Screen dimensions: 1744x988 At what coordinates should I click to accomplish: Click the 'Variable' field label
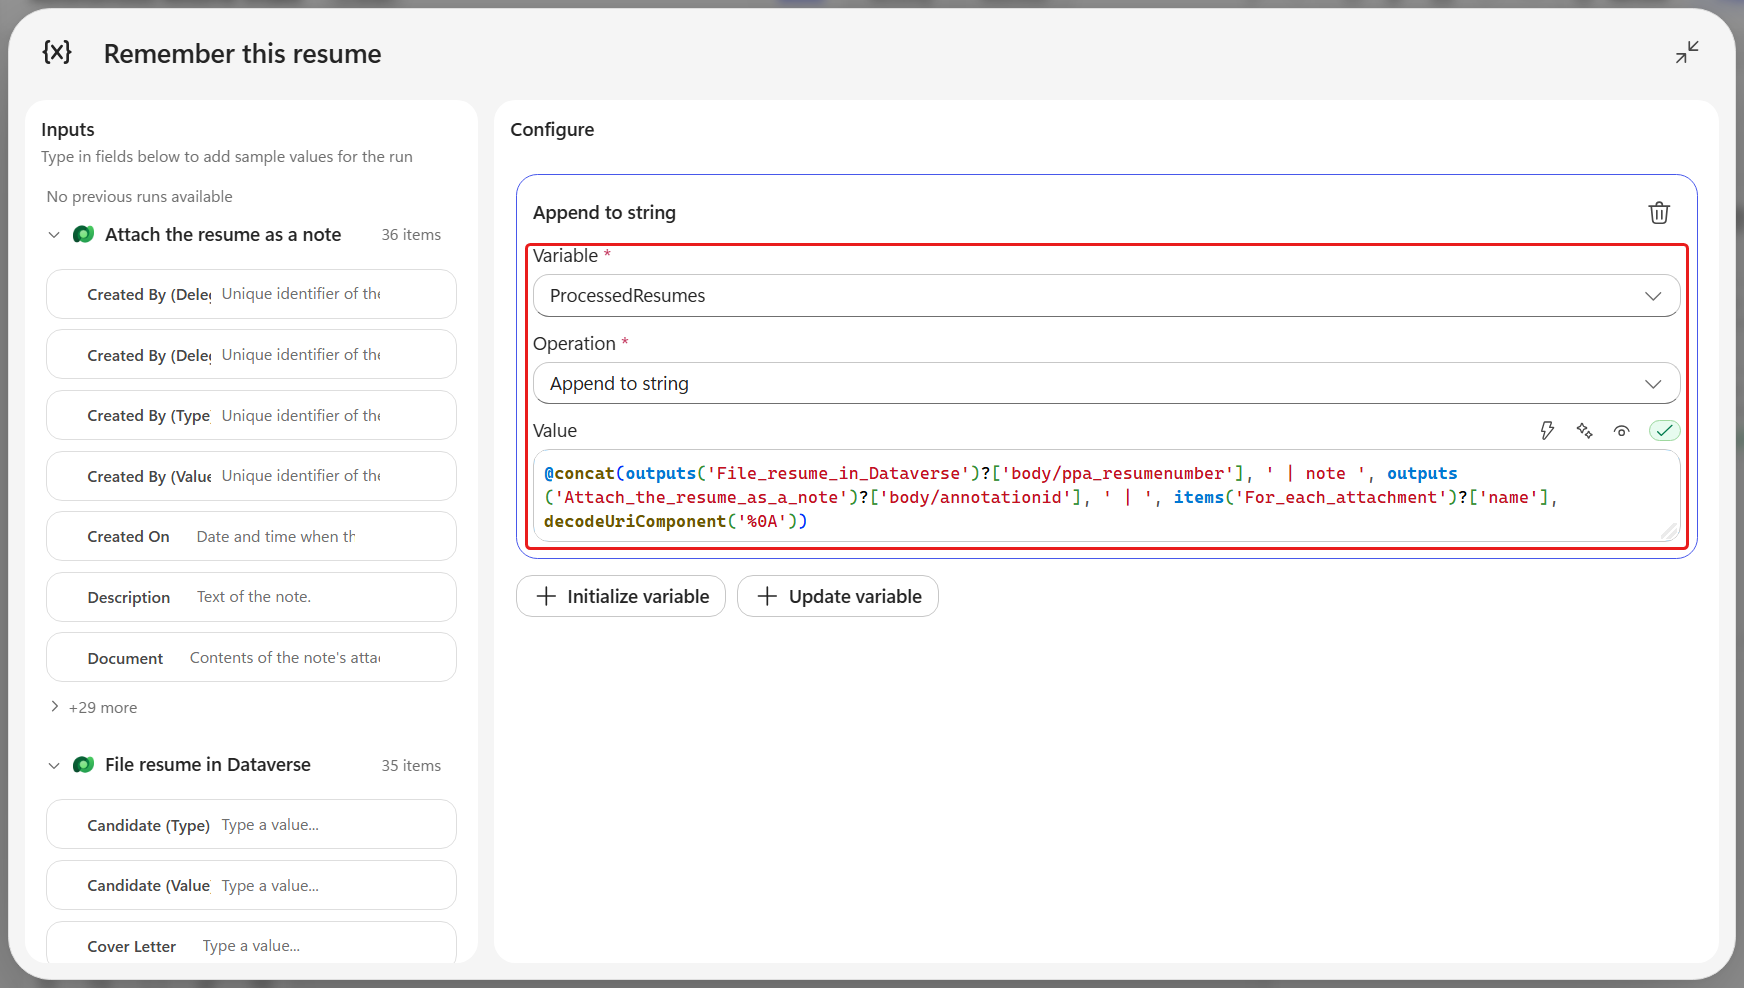(x=565, y=256)
